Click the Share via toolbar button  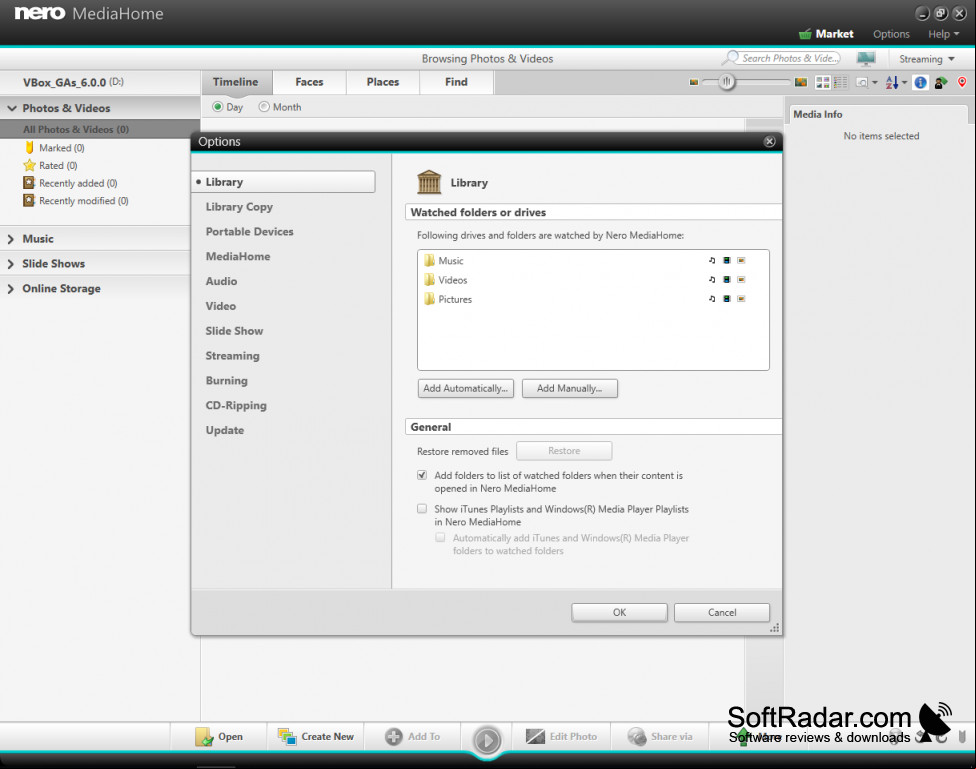(x=660, y=737)
